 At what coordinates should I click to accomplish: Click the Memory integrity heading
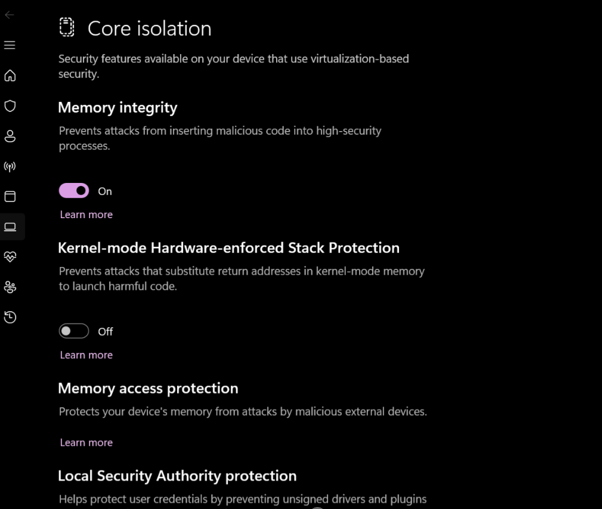tap(118, 108)
